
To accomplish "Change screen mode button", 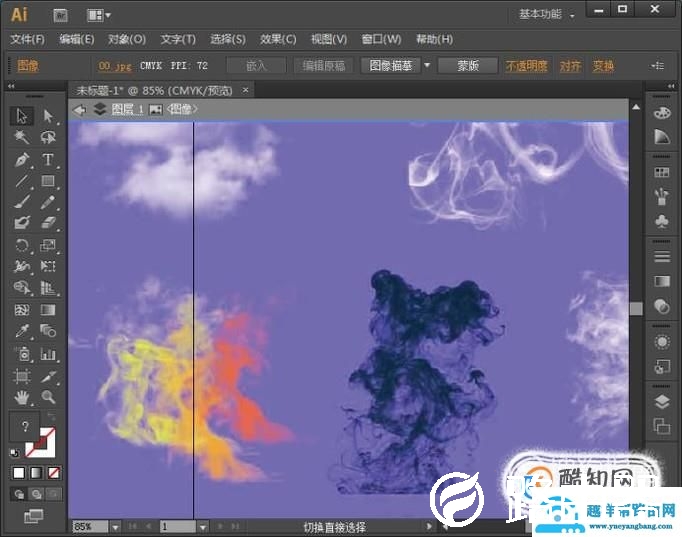I will coord(33,516).
